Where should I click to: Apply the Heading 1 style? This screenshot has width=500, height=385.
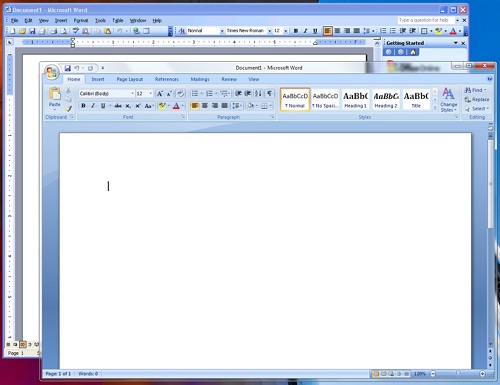tap(355, 99)
